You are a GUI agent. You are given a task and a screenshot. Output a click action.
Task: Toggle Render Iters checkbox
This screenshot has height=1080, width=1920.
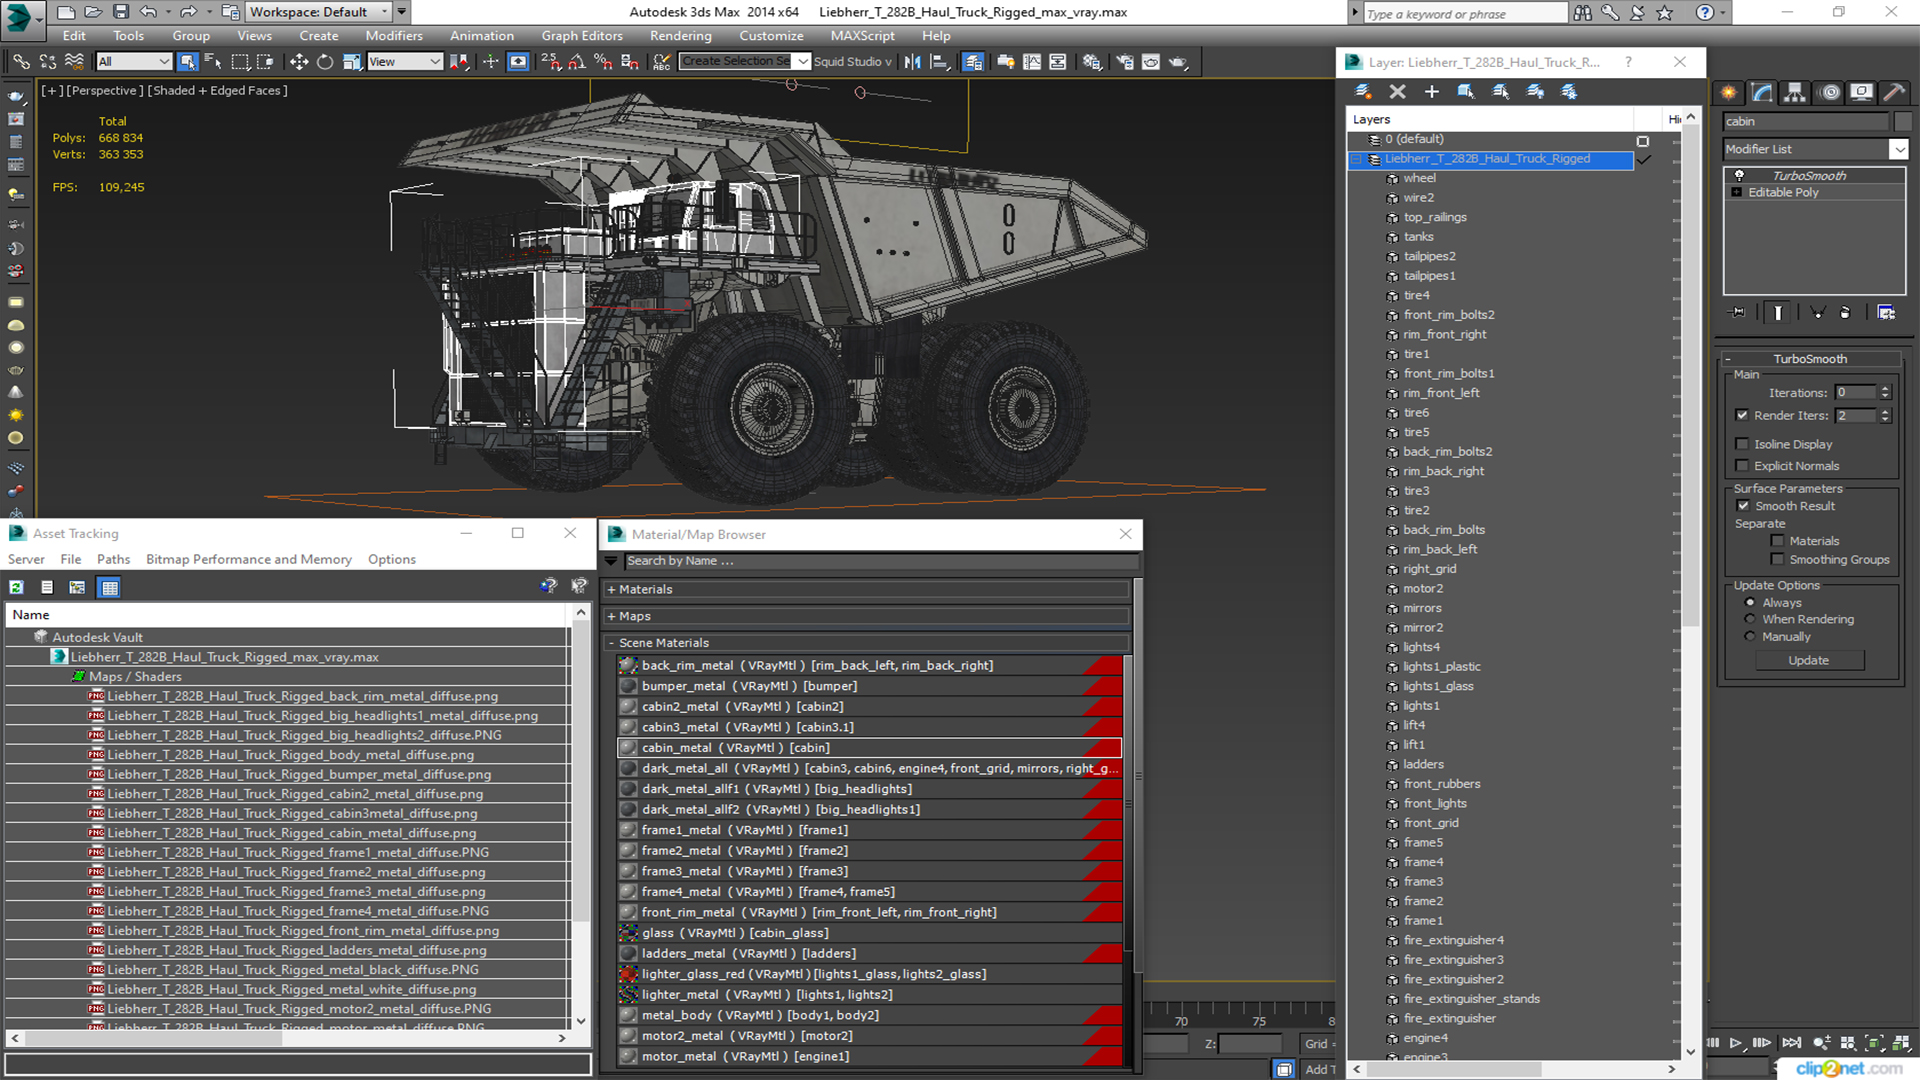click(1743, 415)
